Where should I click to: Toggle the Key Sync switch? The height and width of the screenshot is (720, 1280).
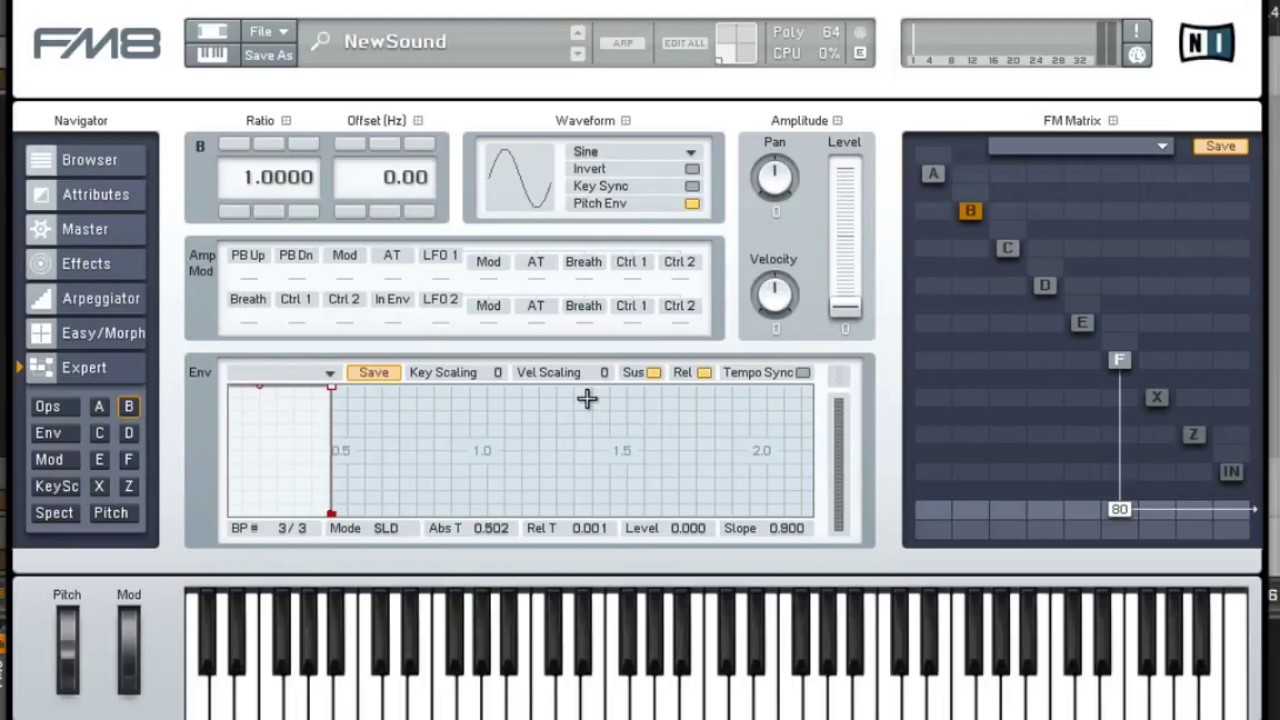692,186
